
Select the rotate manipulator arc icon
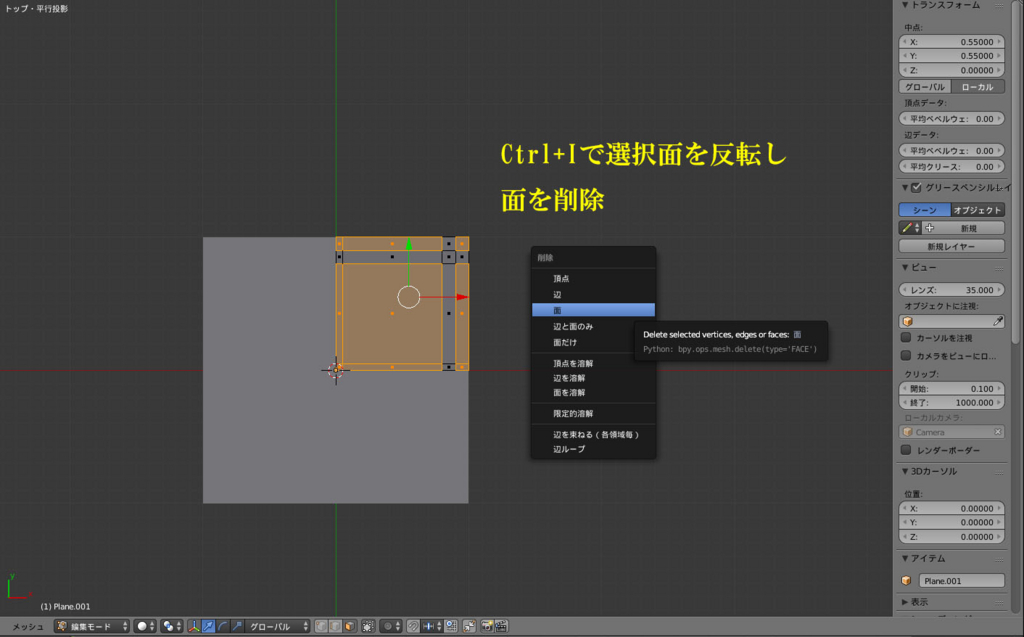(x=223, y=626)
